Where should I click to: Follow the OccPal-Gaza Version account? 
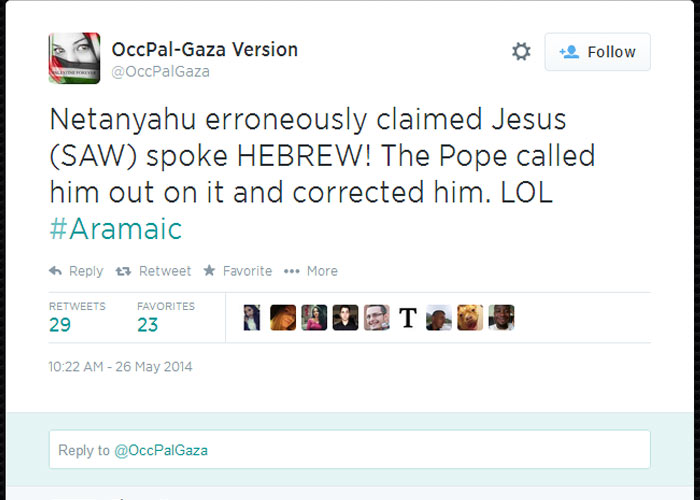(x=597, y=52)
